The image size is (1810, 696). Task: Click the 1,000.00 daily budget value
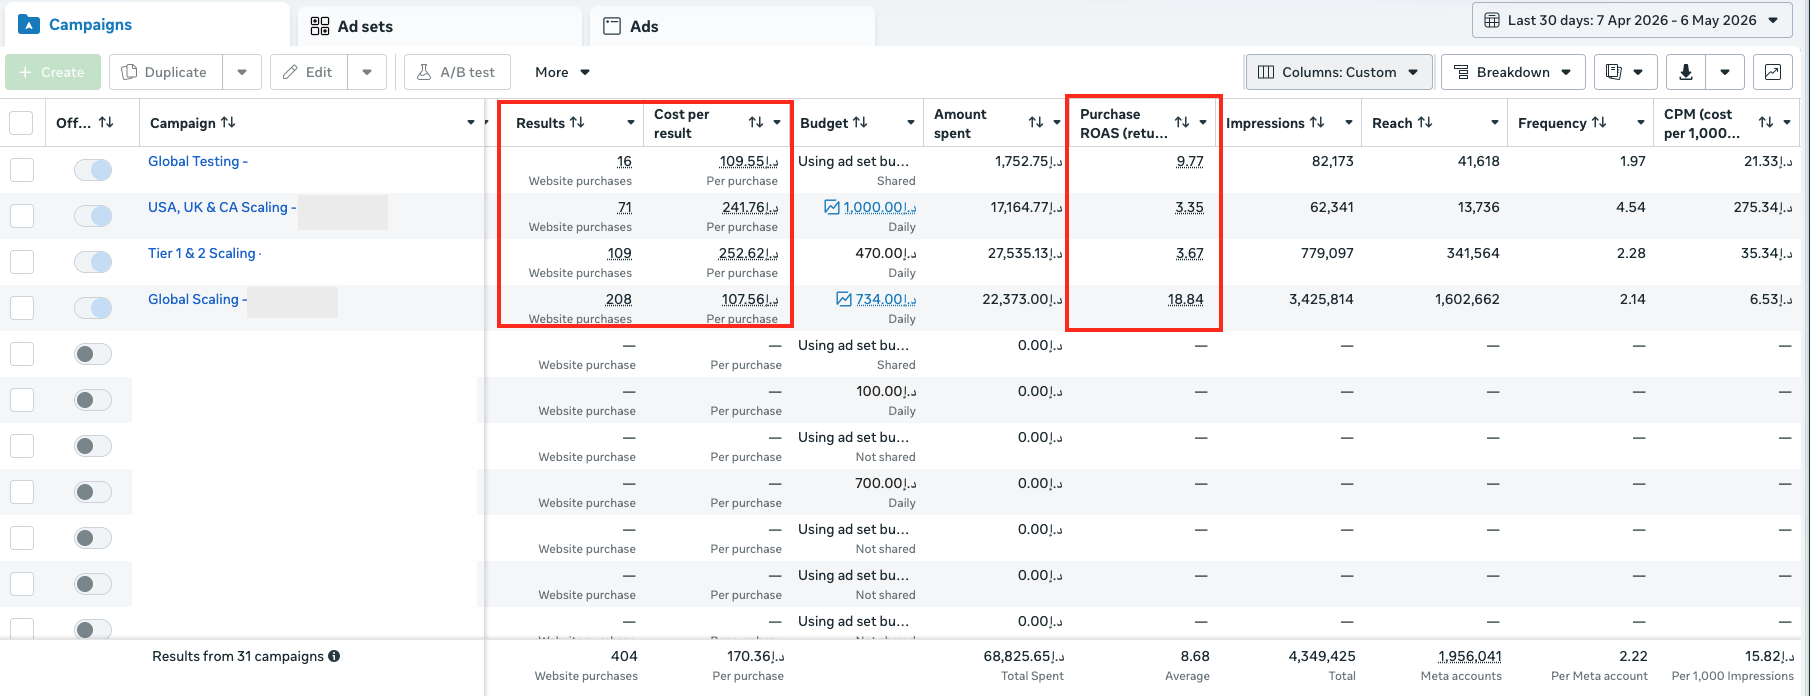880,207
